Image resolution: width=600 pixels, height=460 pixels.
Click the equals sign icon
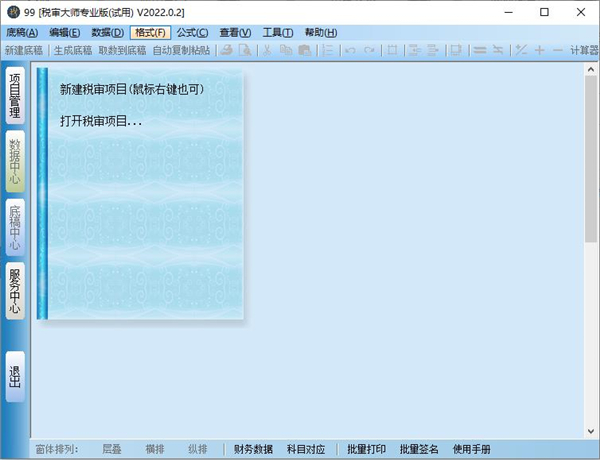point(479,50)
